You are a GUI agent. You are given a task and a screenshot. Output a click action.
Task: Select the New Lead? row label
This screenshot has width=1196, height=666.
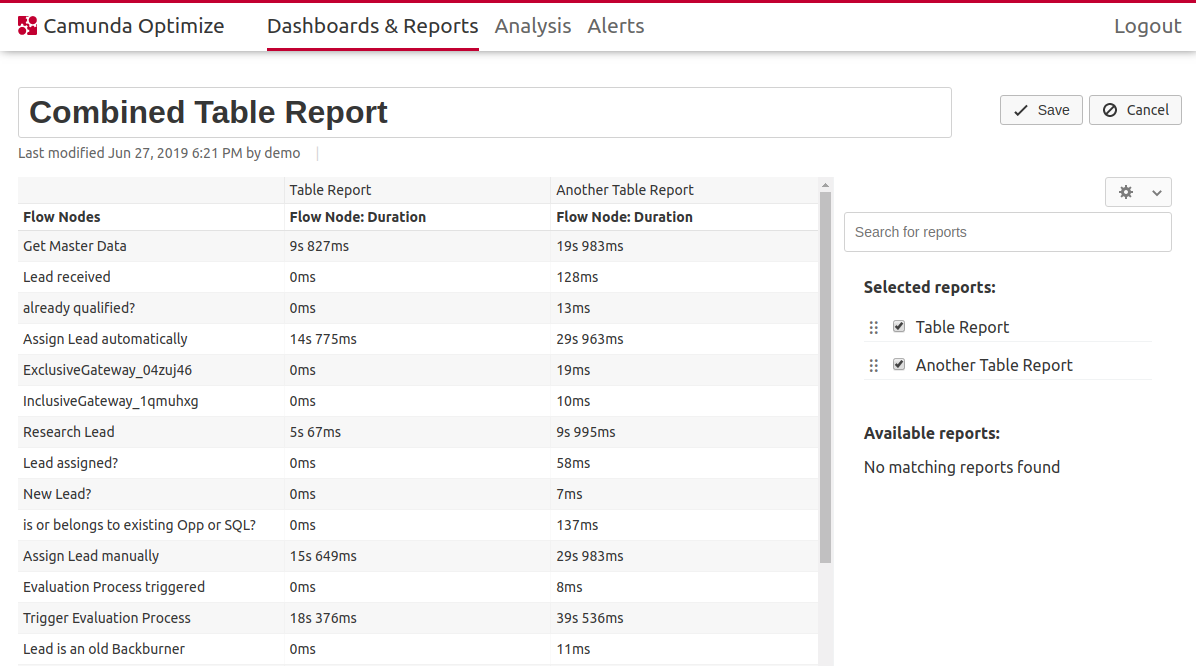point(57,494)
